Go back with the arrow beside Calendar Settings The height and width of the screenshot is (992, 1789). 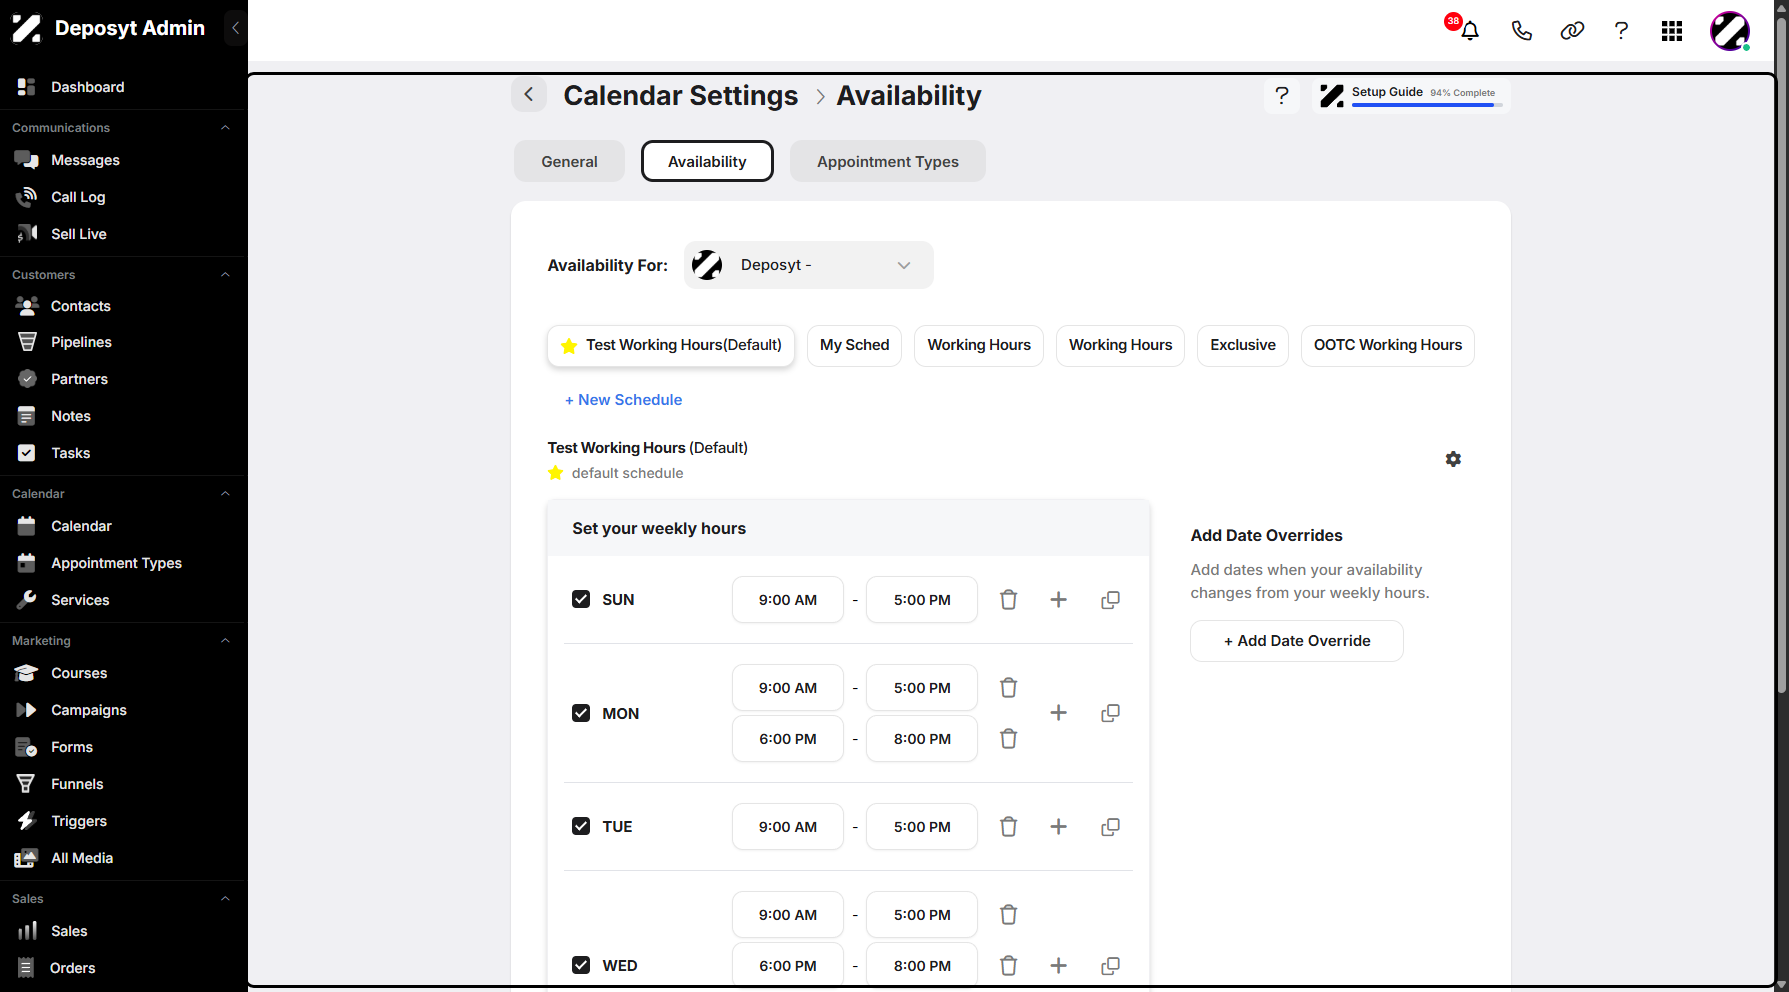point(529,95)
